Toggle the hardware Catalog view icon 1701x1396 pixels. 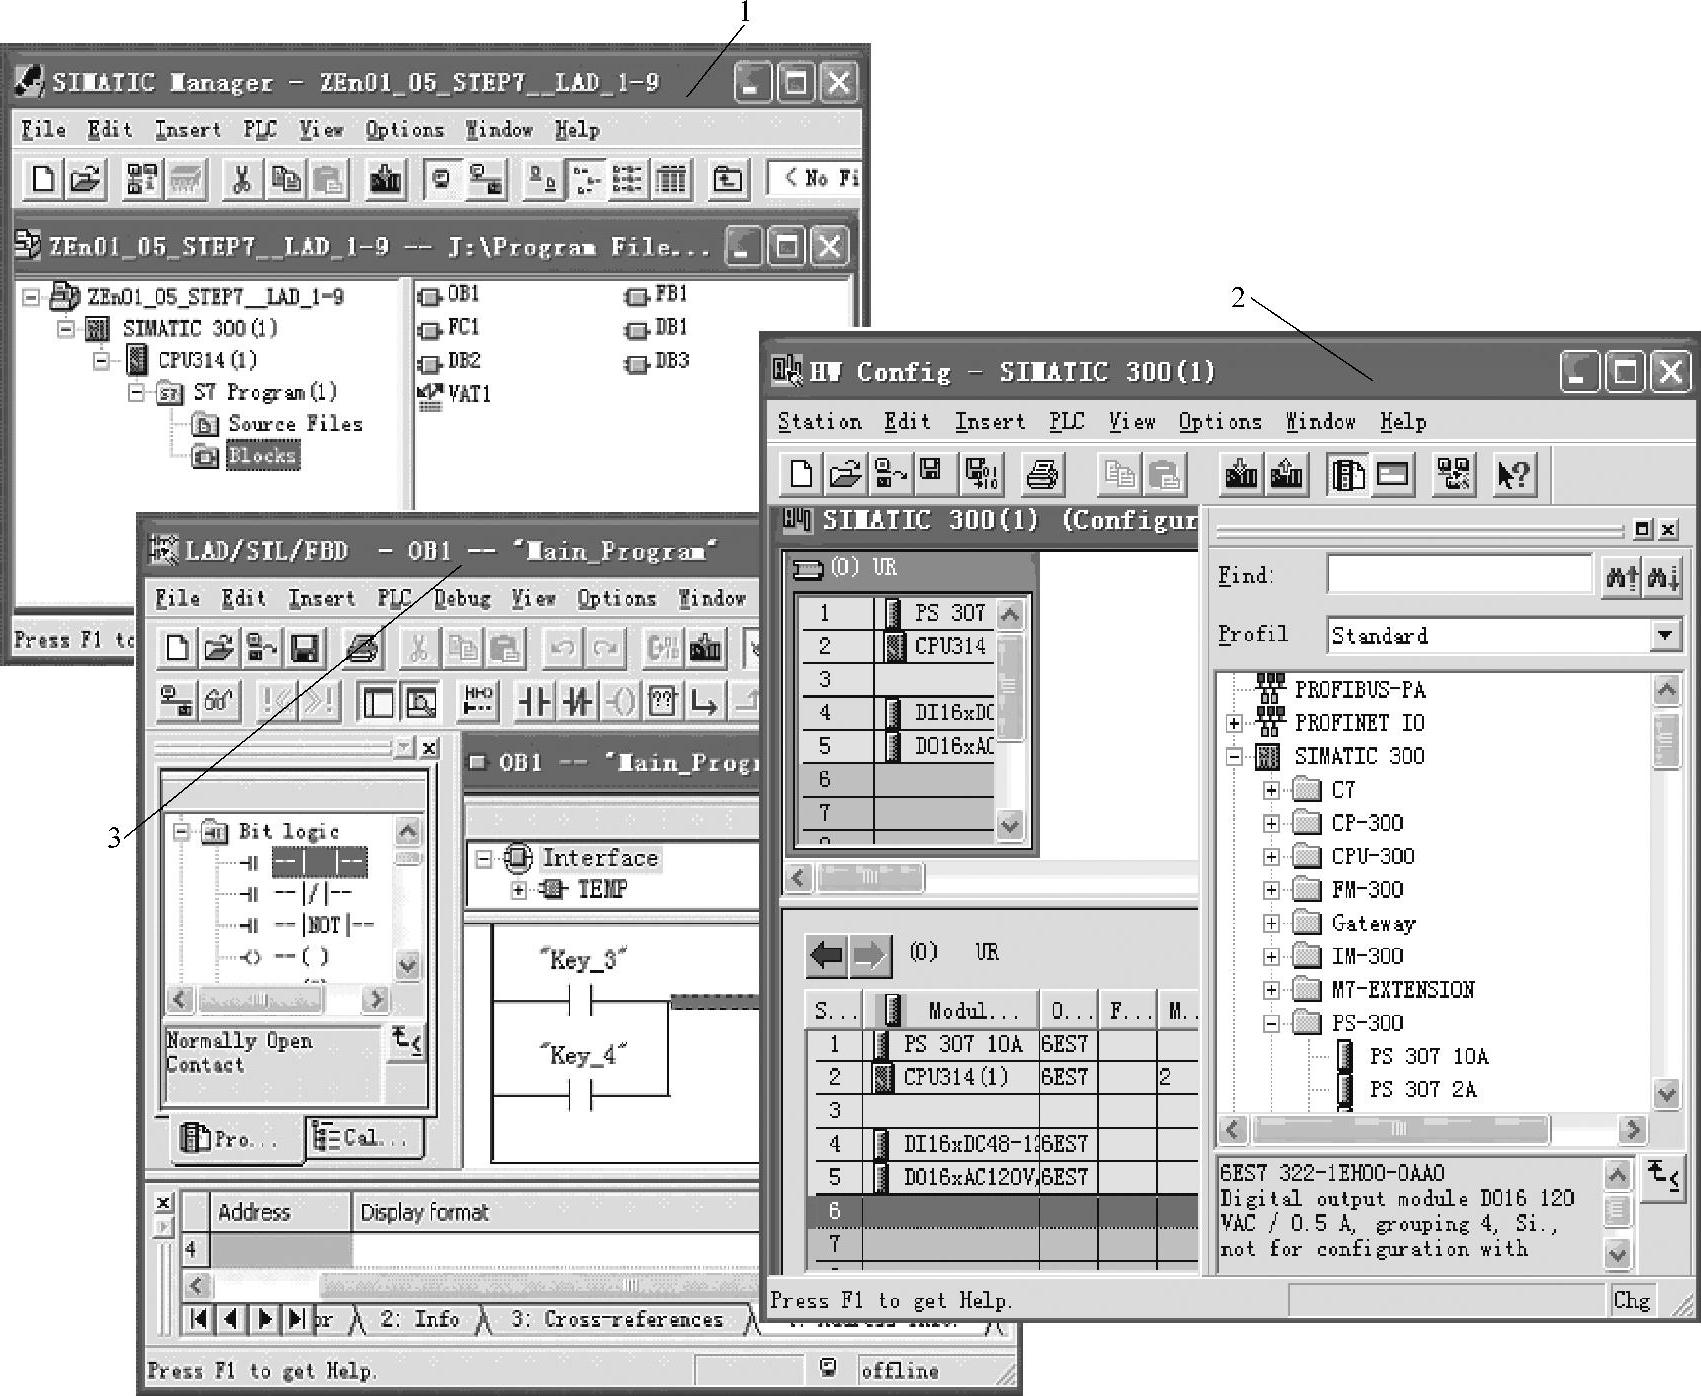[x=1348, y=474]
